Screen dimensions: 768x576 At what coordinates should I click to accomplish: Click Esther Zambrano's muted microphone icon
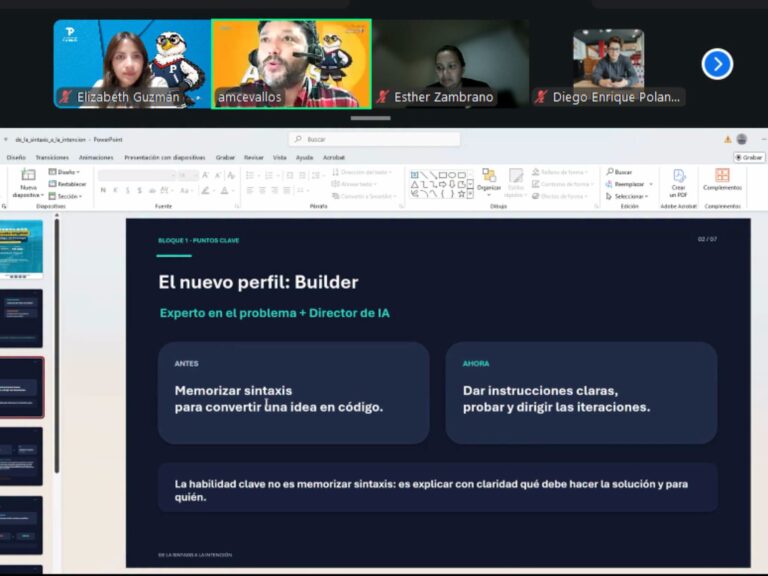(382, 96)
